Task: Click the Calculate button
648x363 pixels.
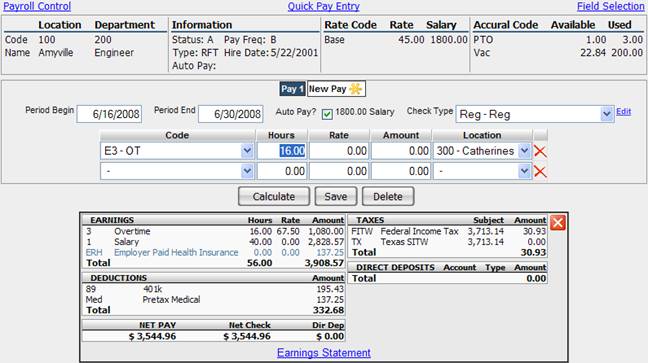Action: (274, 196)
